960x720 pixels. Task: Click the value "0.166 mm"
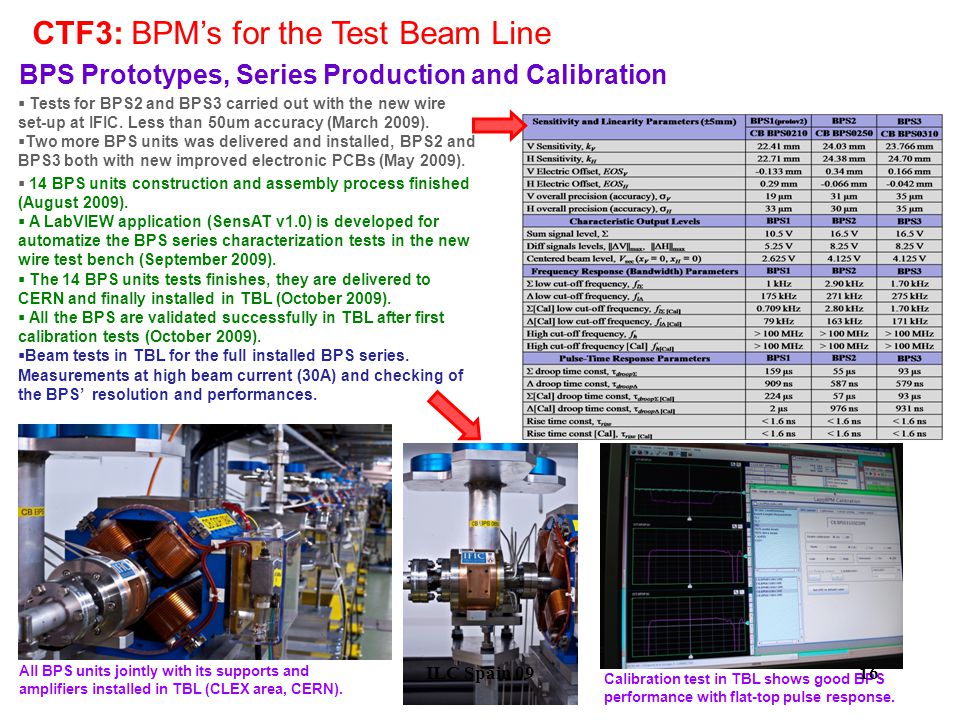pyautogui.click(x=909, y=171)
